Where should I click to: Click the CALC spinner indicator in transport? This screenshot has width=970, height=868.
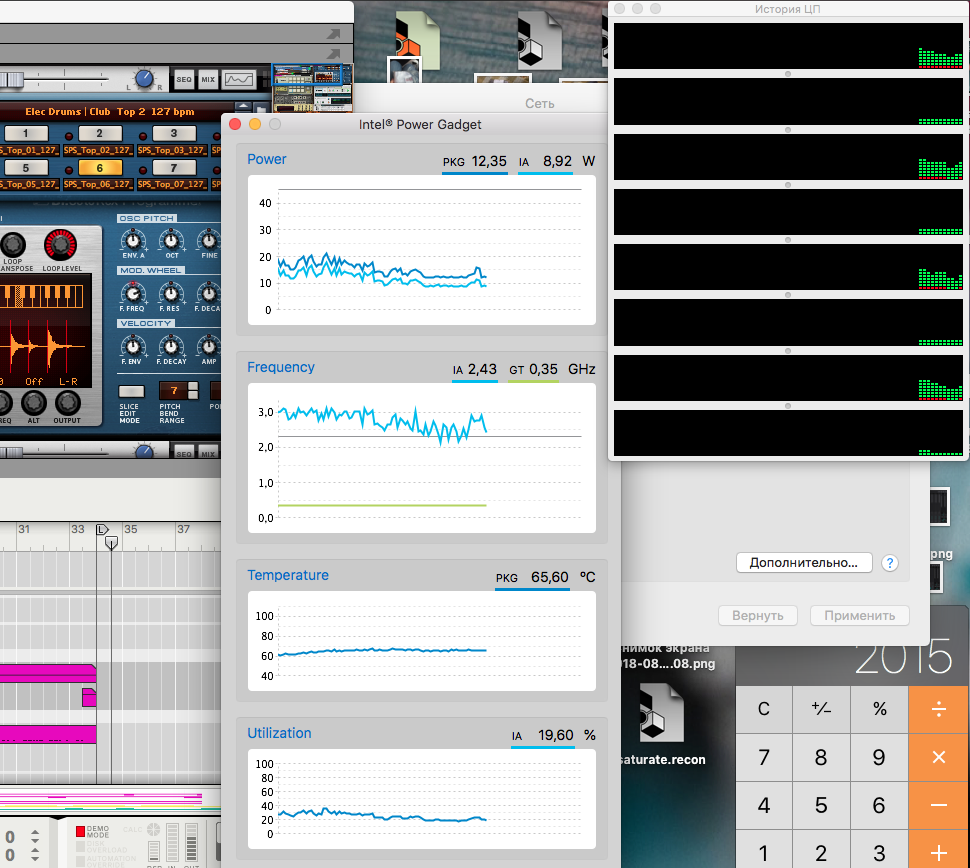coord(153,829)
